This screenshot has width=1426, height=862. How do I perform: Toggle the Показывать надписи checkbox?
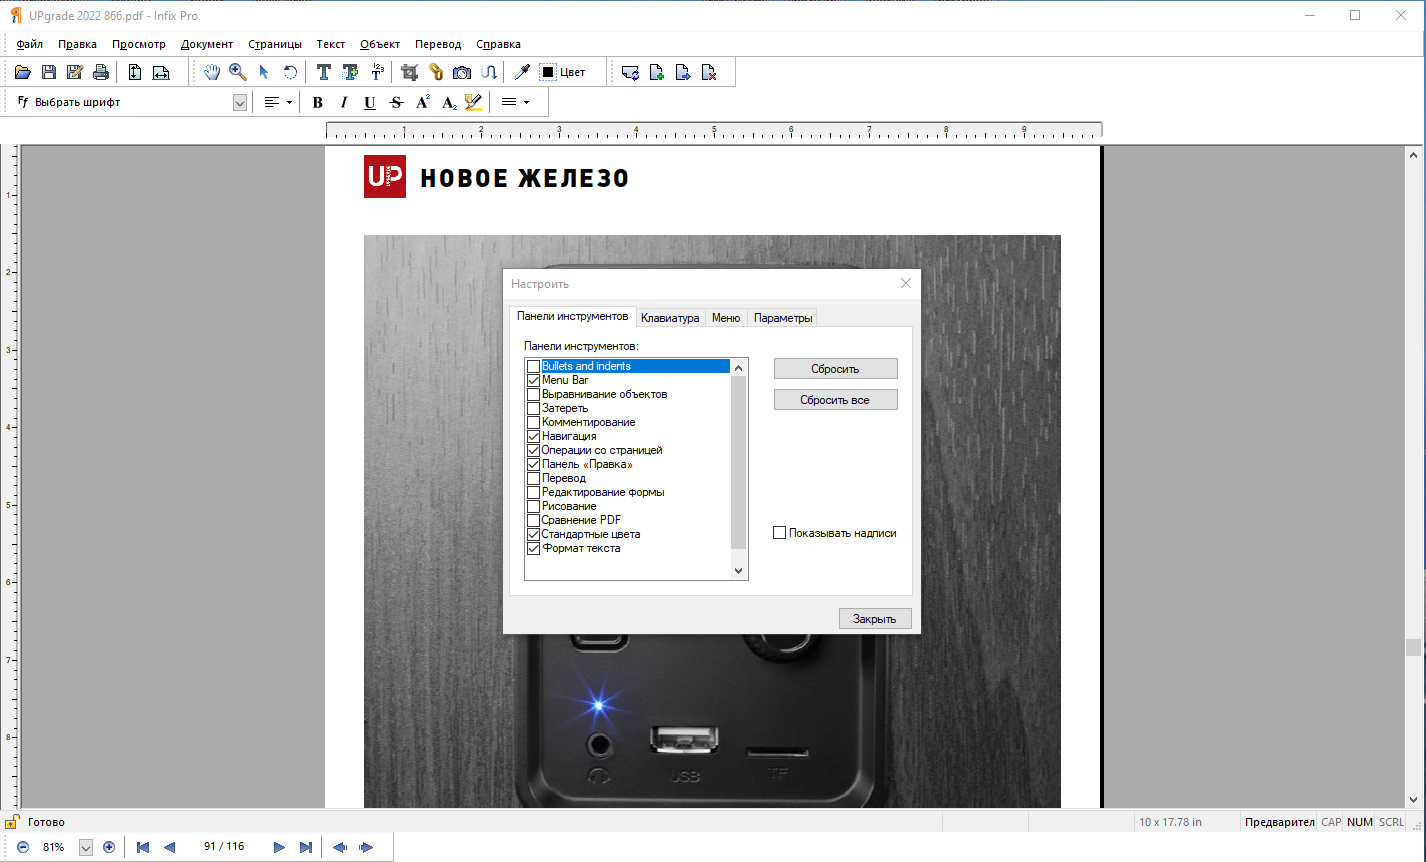tap(780, 533)
